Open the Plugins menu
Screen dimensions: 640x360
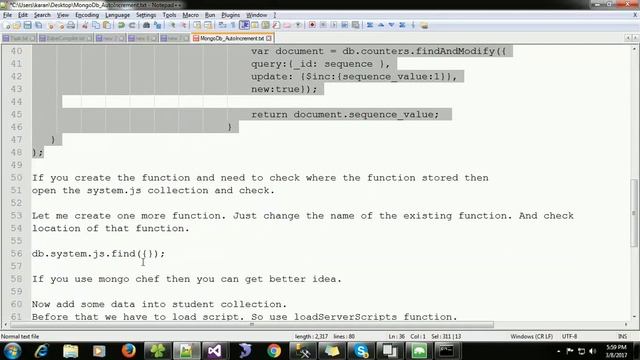point(231,15)
